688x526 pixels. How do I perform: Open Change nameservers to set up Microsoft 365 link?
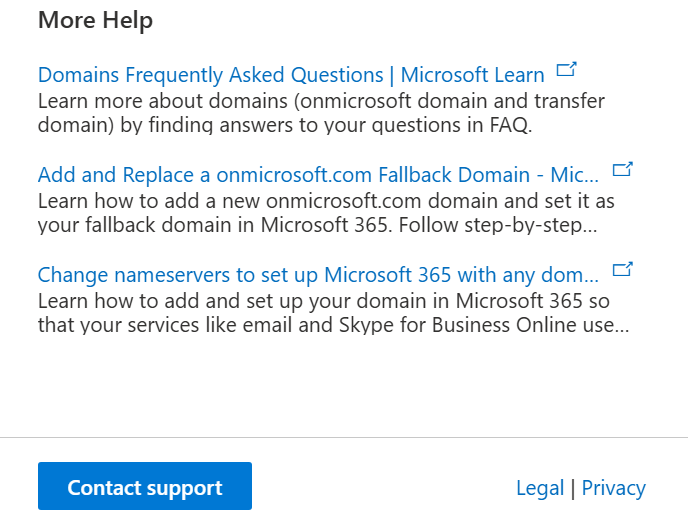318,275
